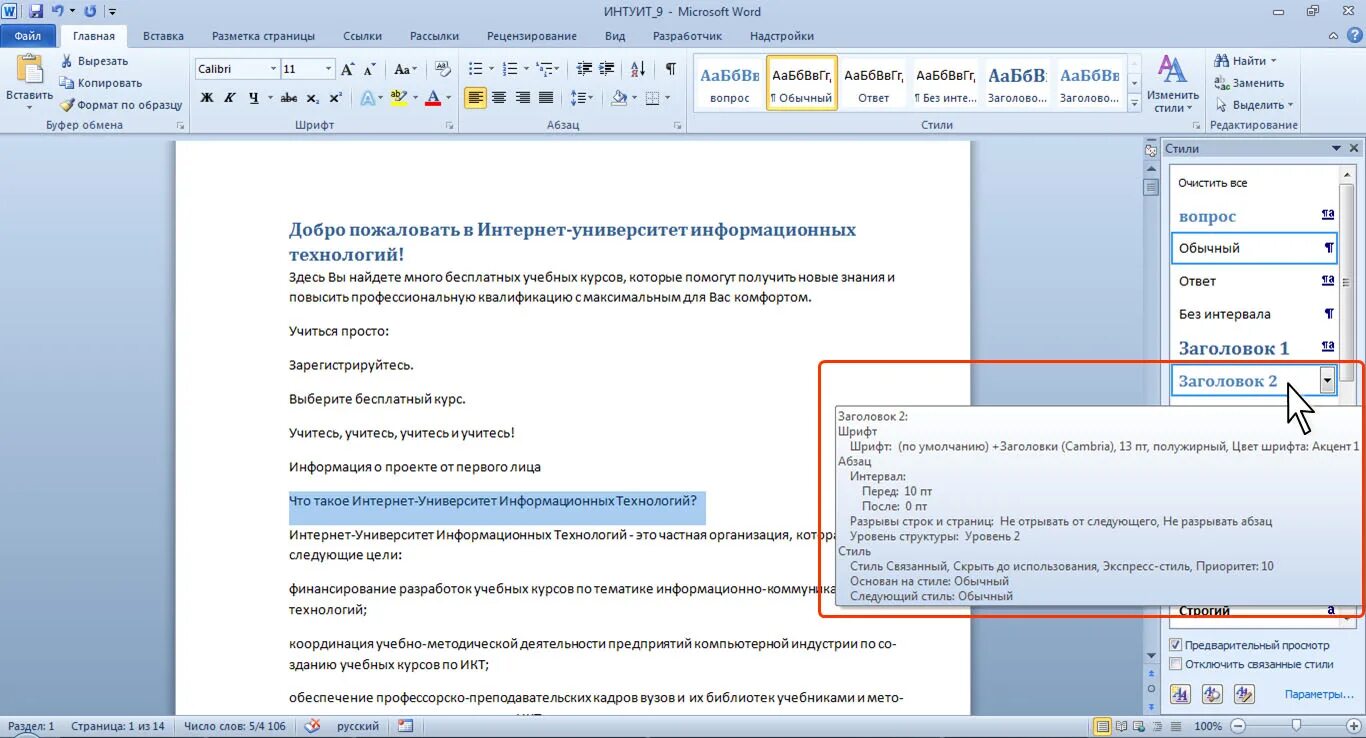
Task: Align text right
Action: 522,98
